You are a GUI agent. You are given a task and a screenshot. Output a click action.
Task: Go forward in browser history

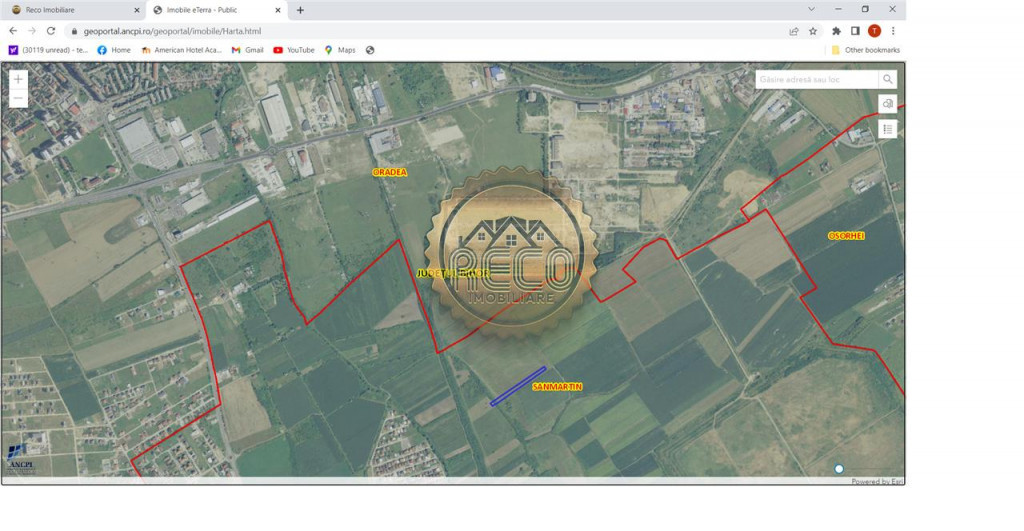tap(31, 31)
